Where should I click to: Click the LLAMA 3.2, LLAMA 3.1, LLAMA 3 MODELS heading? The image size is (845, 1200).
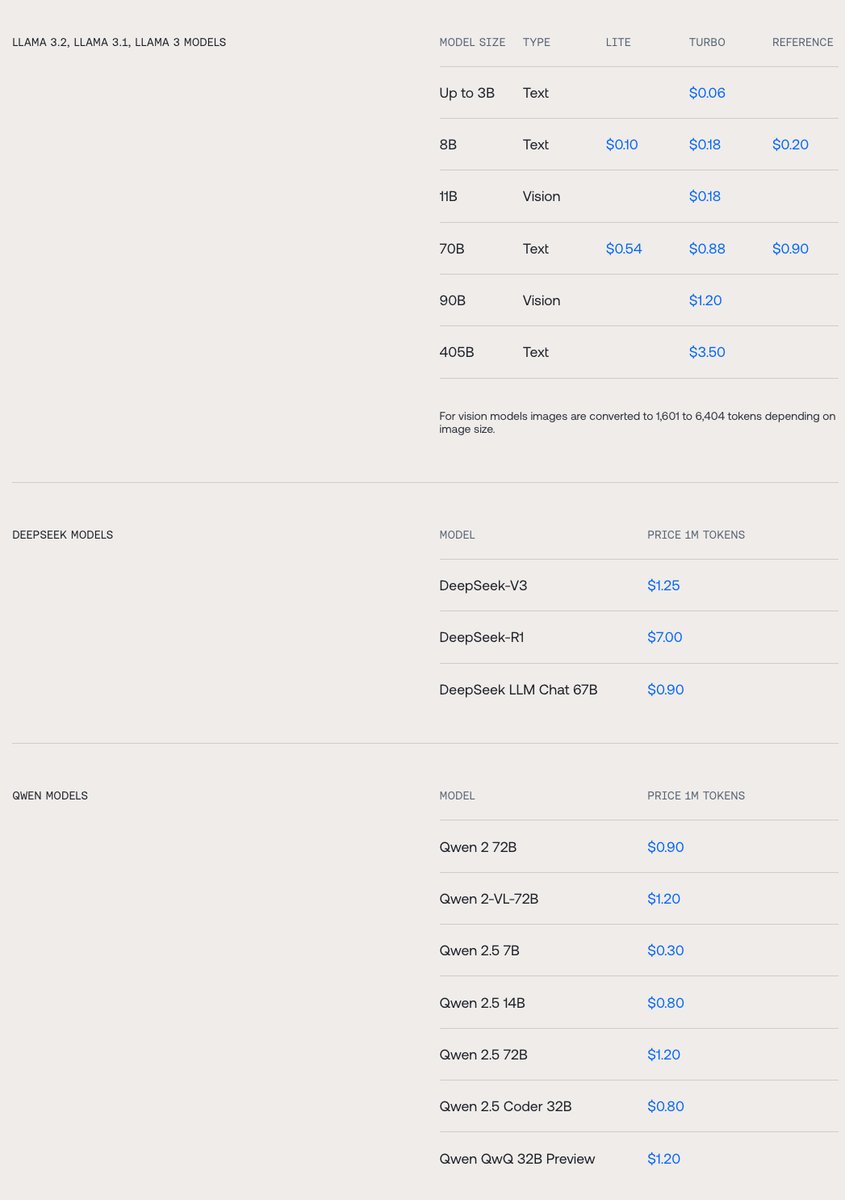coord(119,43)
